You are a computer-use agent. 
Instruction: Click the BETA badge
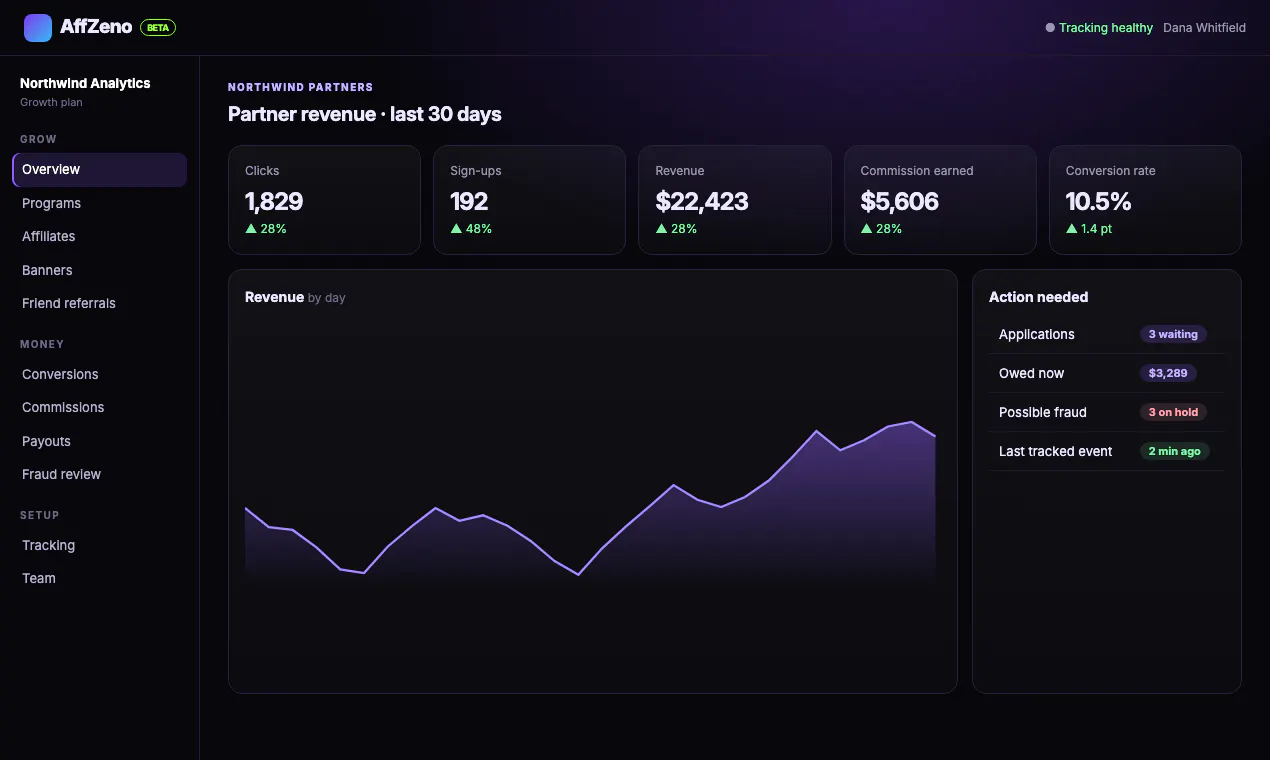tap(158, 28)
